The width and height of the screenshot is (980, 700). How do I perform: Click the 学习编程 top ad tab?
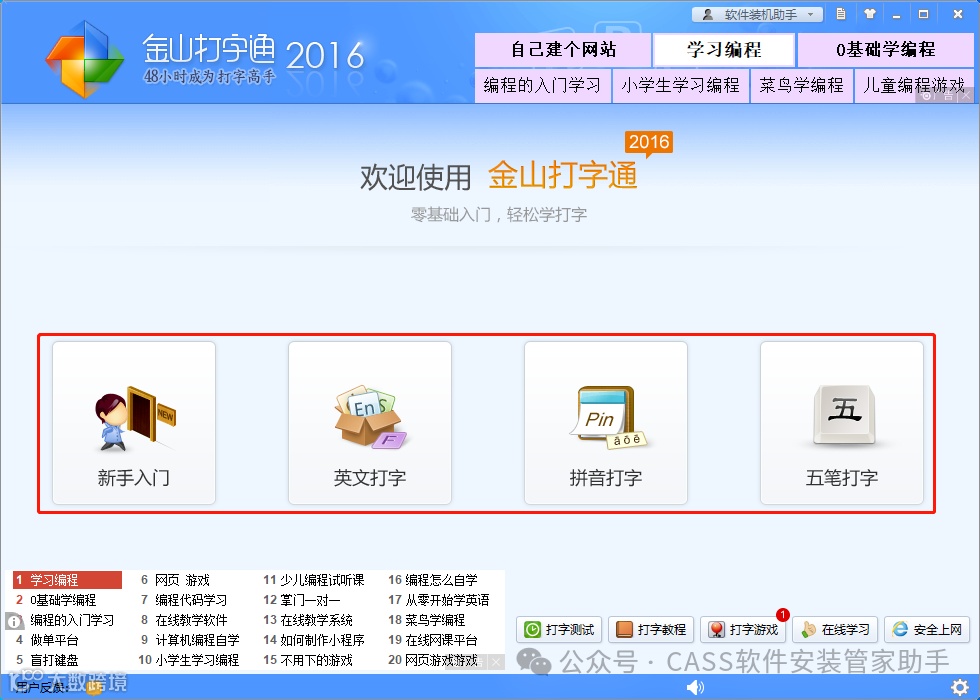[x=724, y=49]
